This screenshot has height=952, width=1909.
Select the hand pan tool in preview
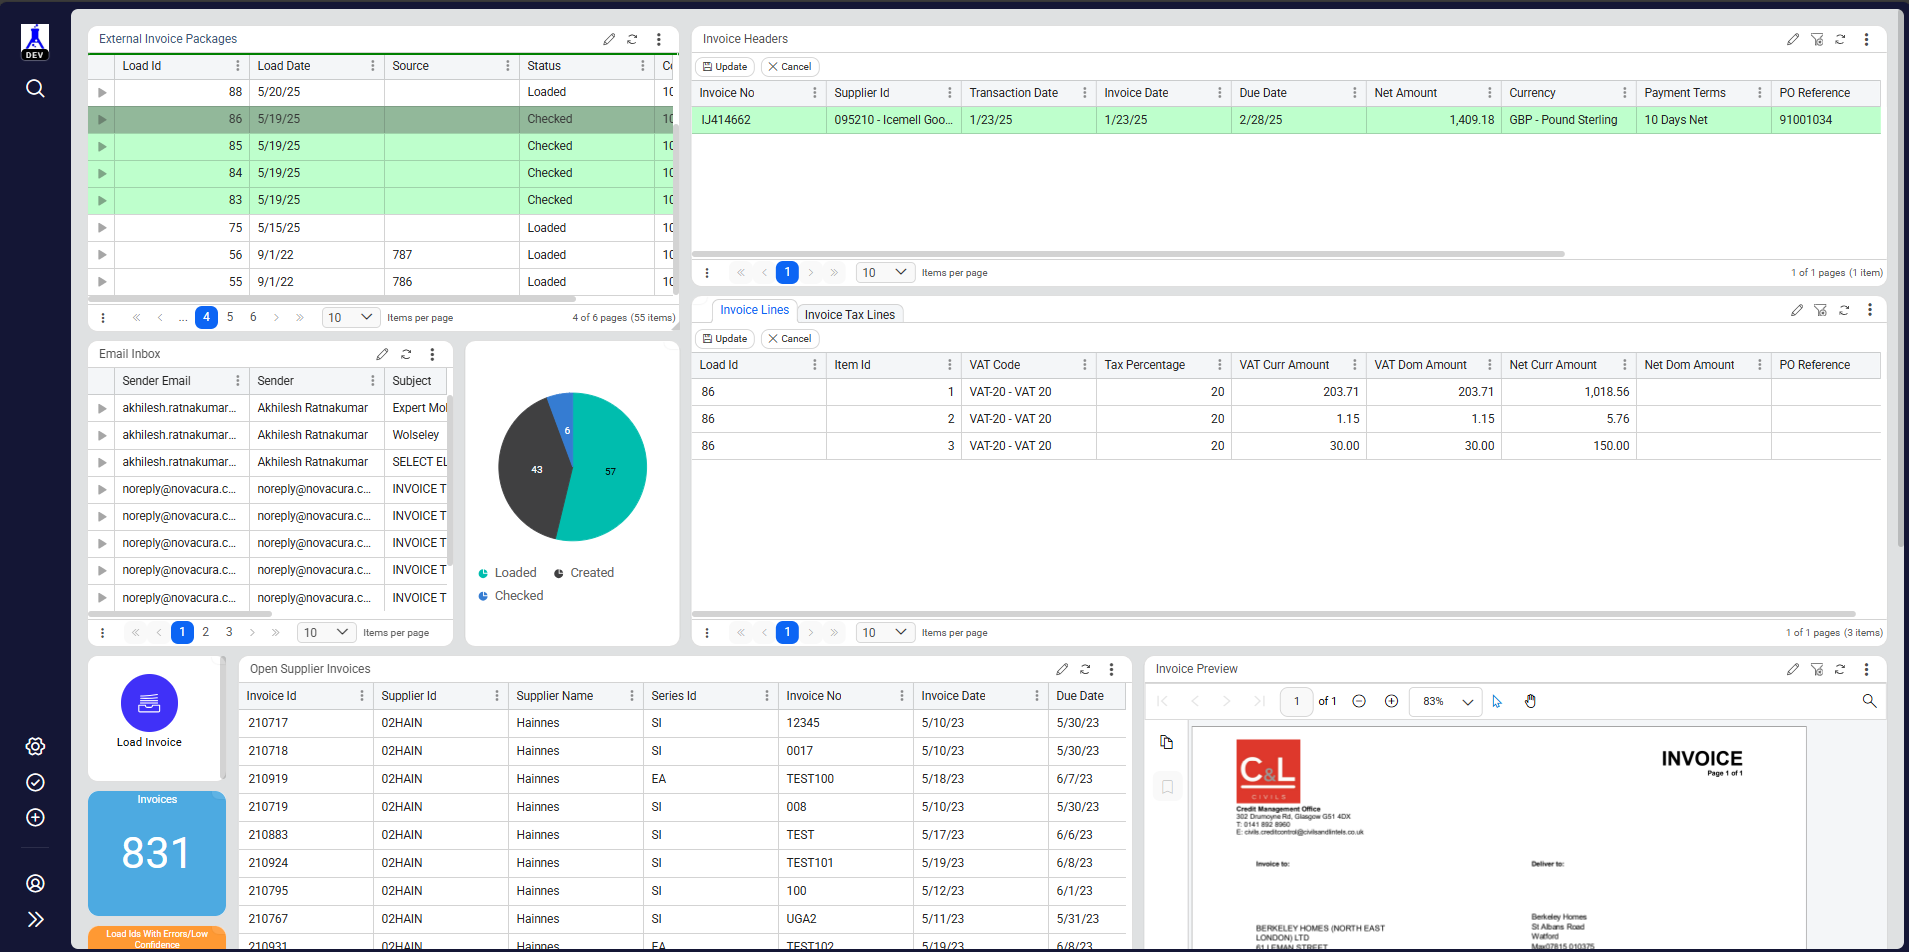1530,701
